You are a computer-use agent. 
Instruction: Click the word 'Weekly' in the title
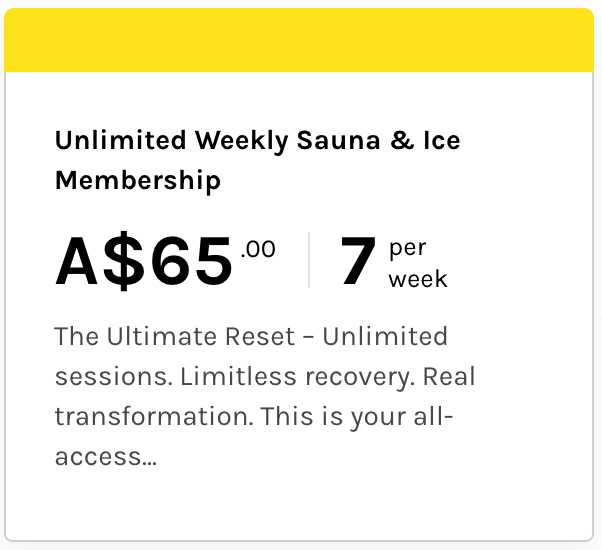pos(241,141)
